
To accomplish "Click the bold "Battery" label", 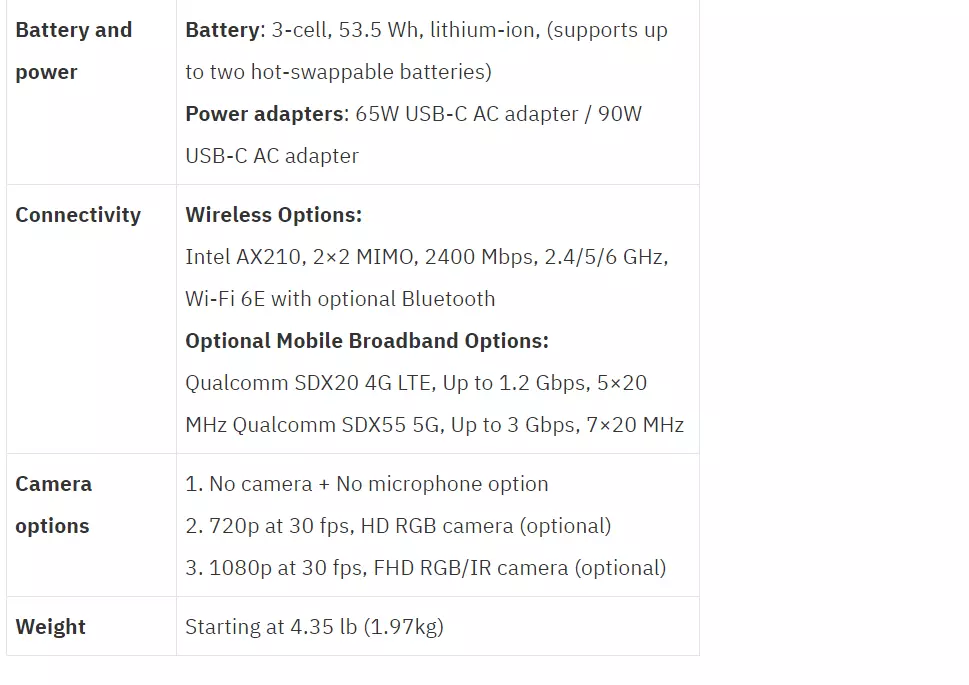I will [222, 30].
